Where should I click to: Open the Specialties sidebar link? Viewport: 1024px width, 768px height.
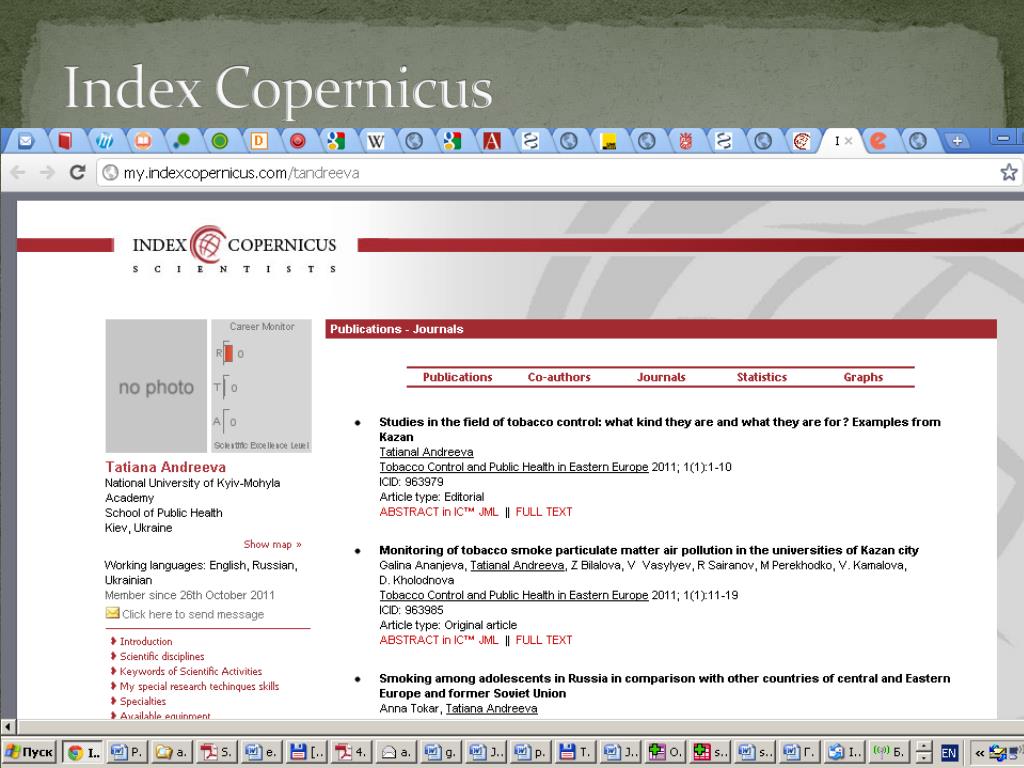pos(142,701)
